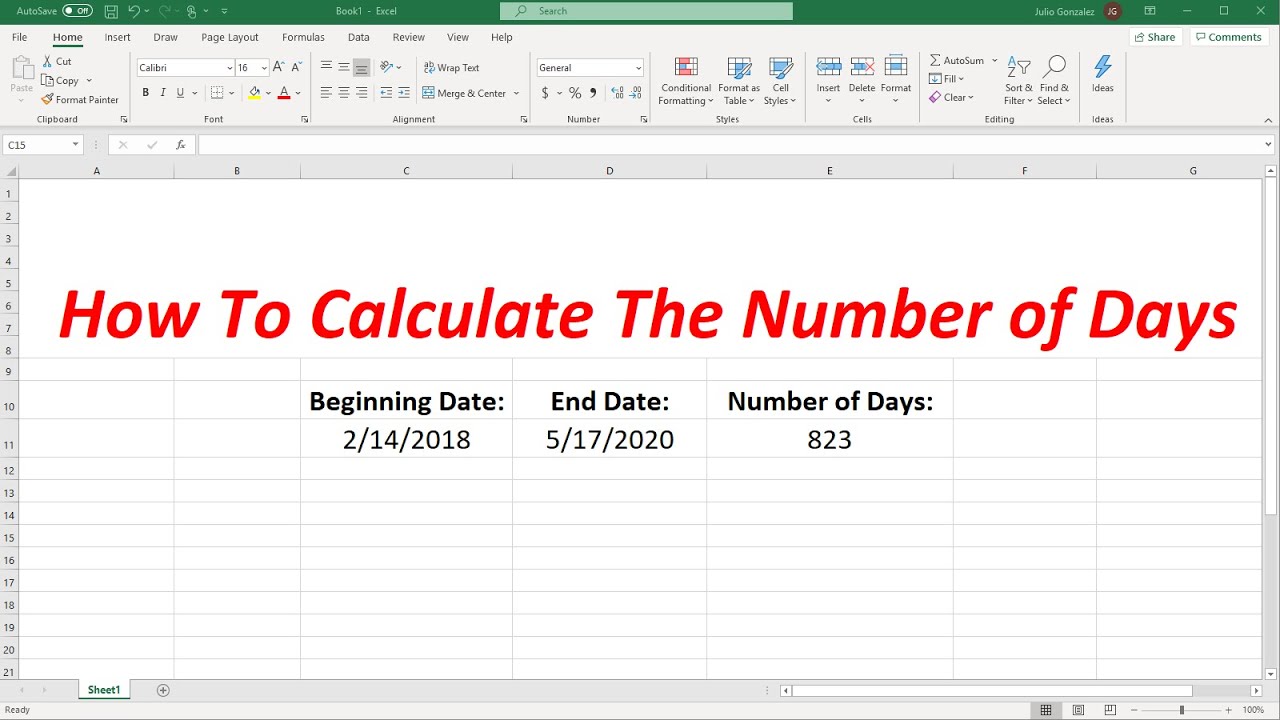Screen dimensions: 1280x720
Task: Open Sort & Filter menu
Action: [x=1019, y=80]
